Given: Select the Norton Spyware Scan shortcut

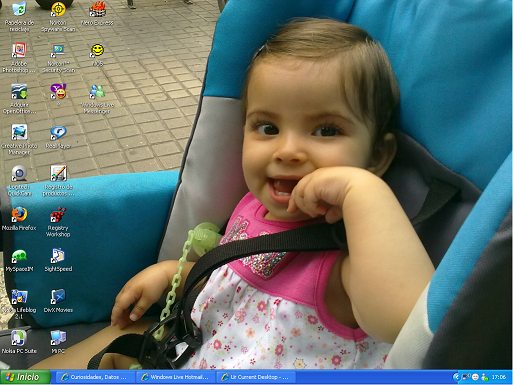Looking at the screenshot, I should tap(58, 16).
